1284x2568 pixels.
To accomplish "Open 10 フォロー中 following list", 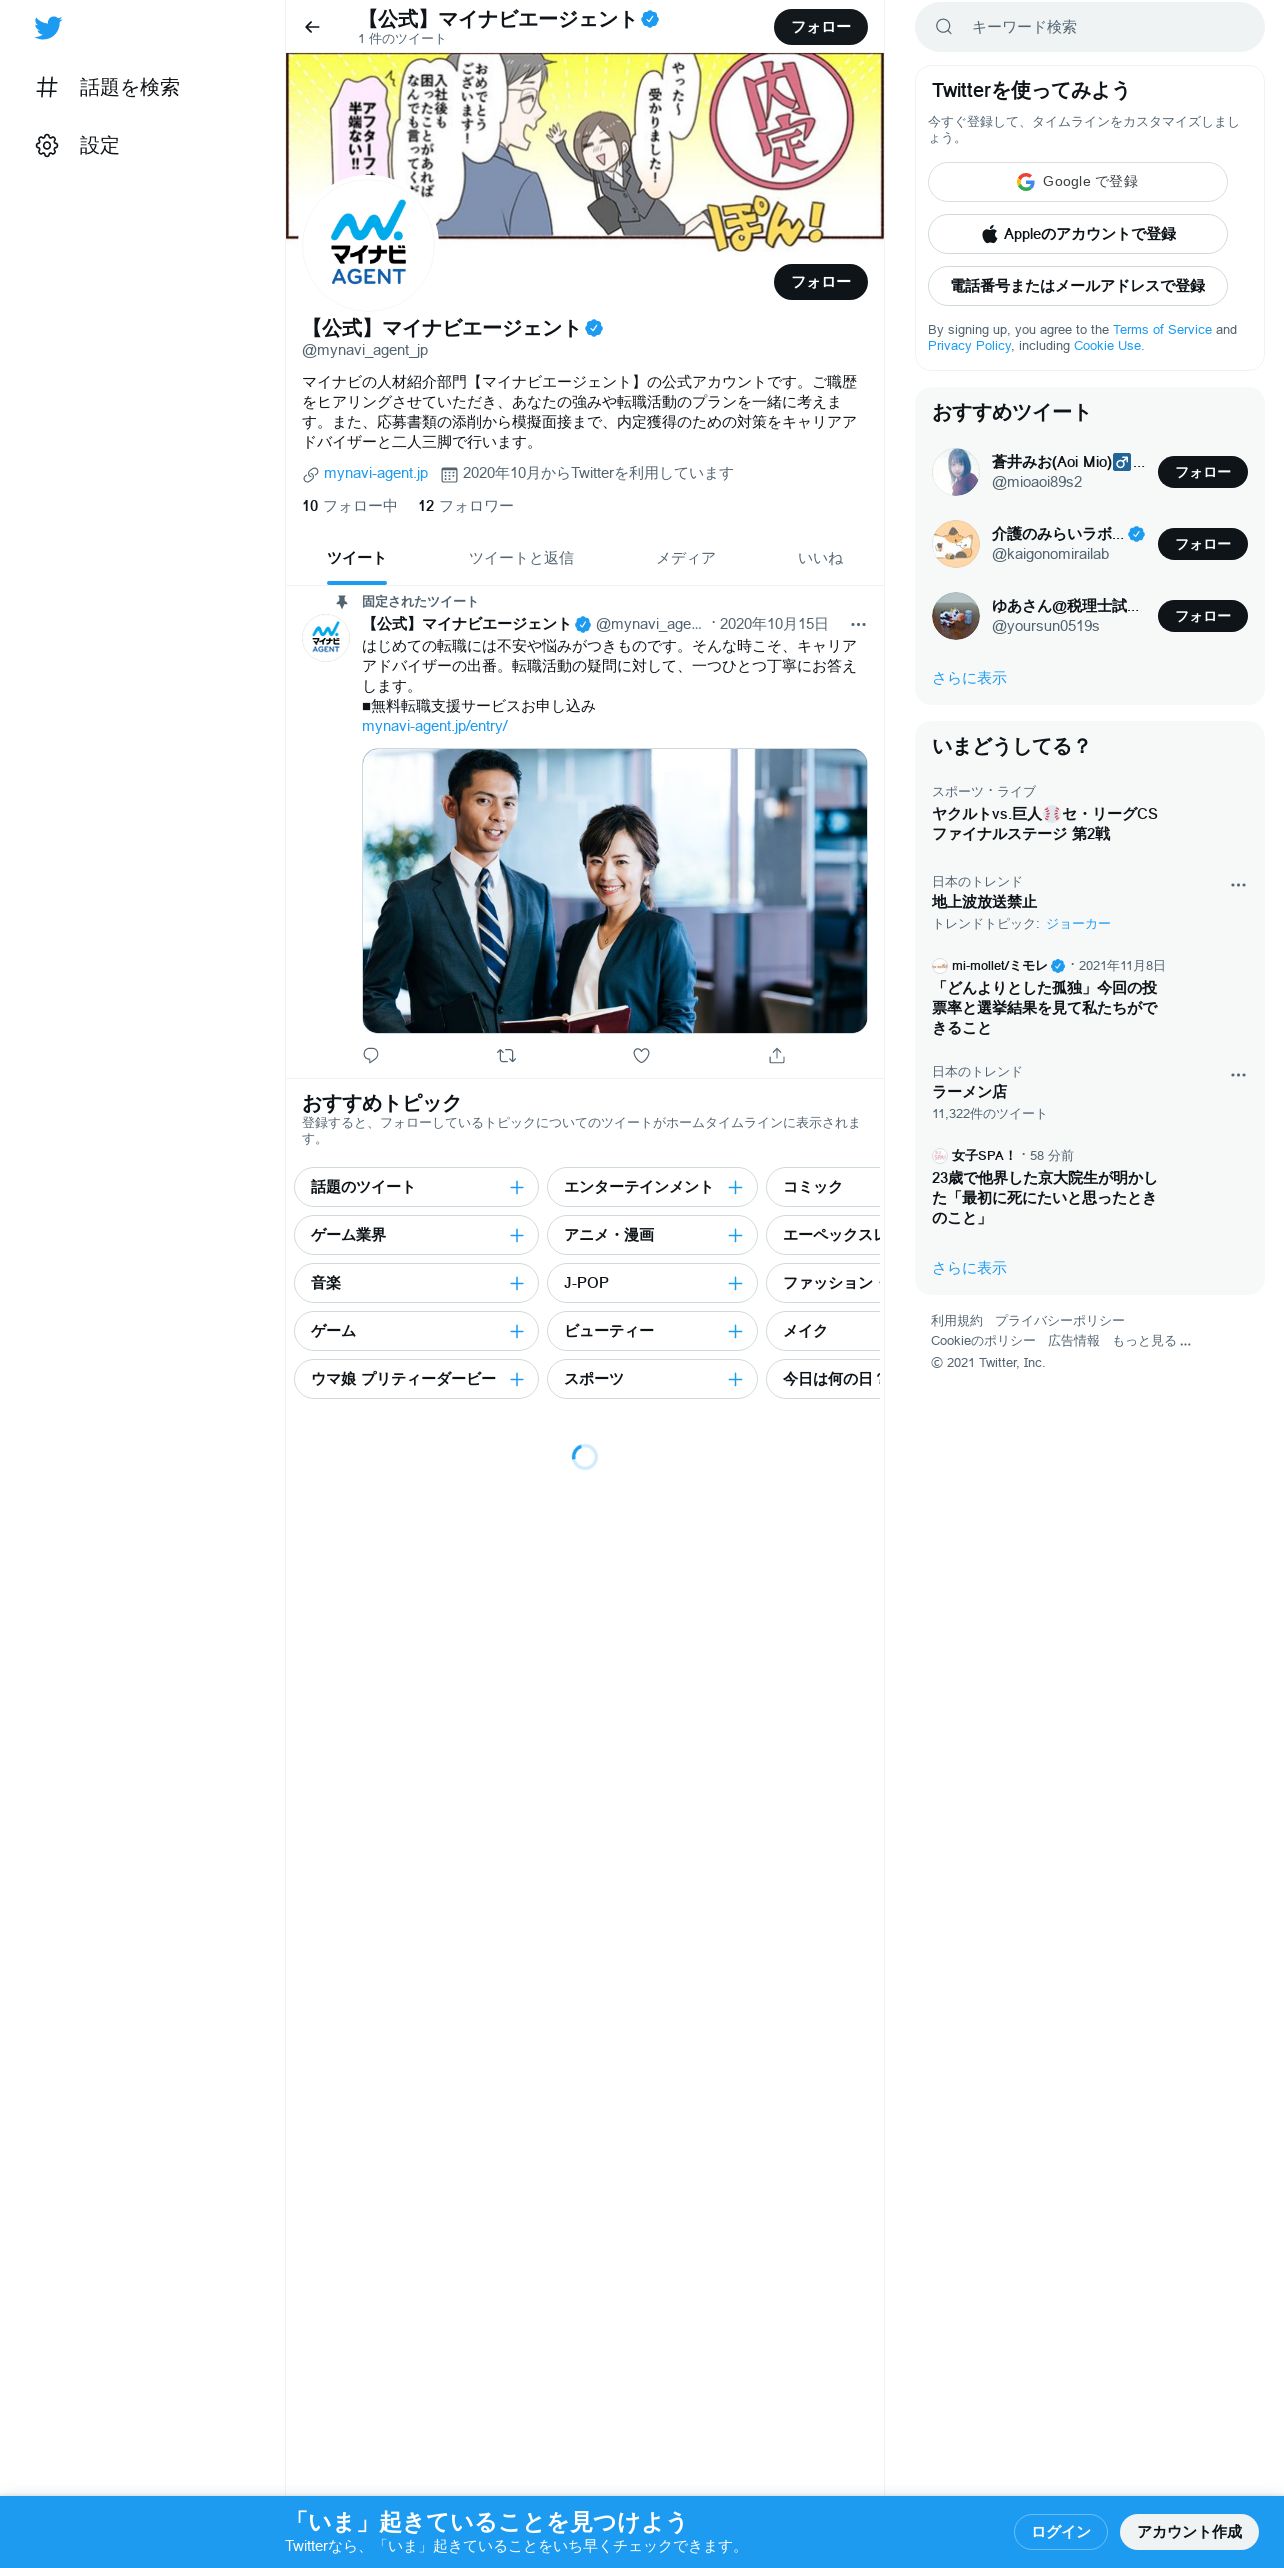I will 350,506.
